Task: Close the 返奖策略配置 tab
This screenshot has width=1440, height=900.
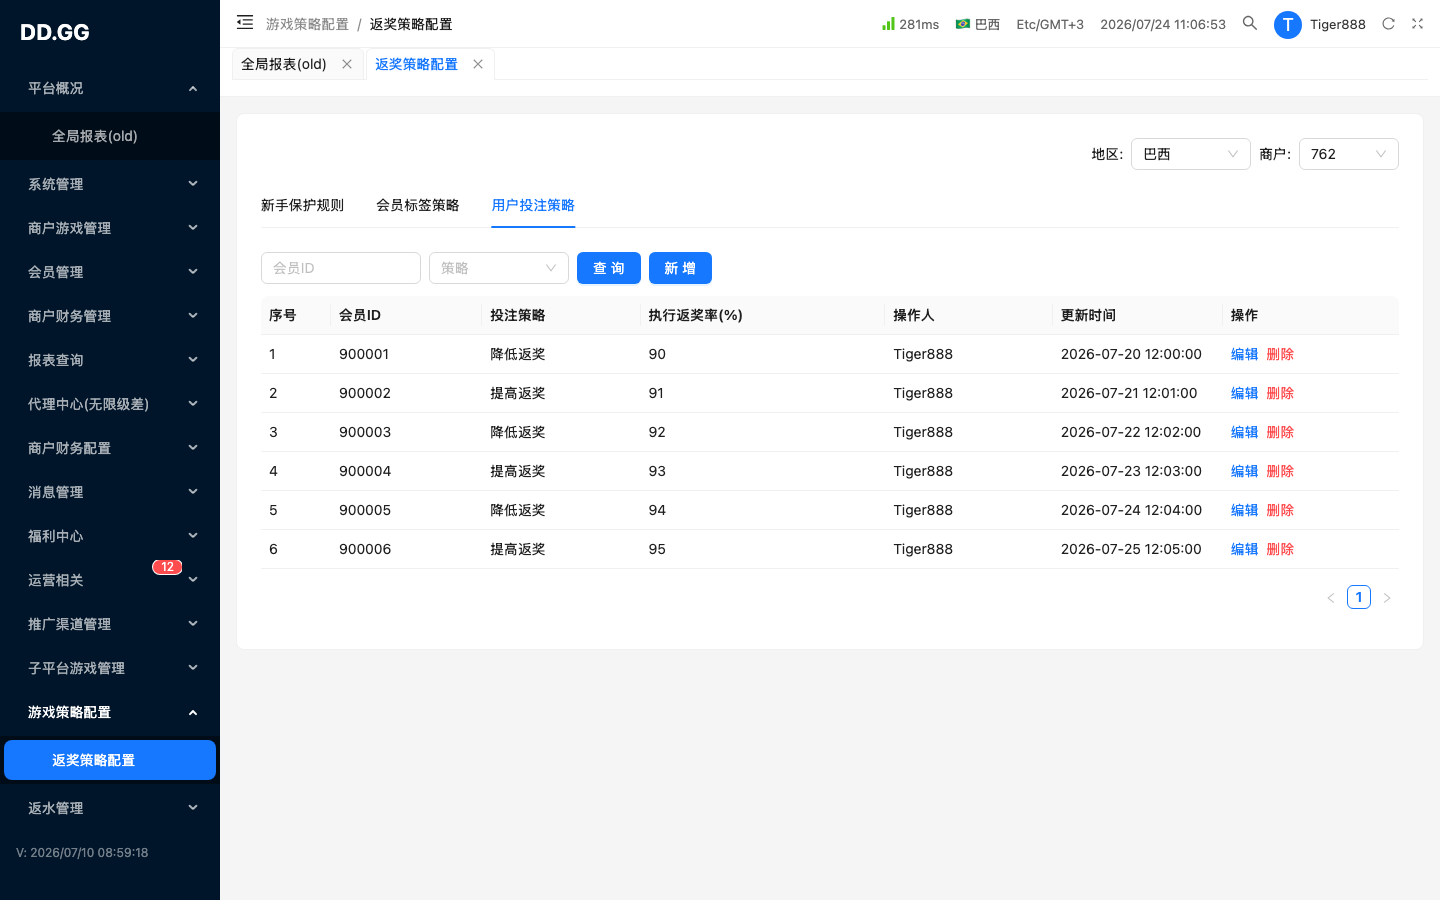Action: click(x=478, y=64)
